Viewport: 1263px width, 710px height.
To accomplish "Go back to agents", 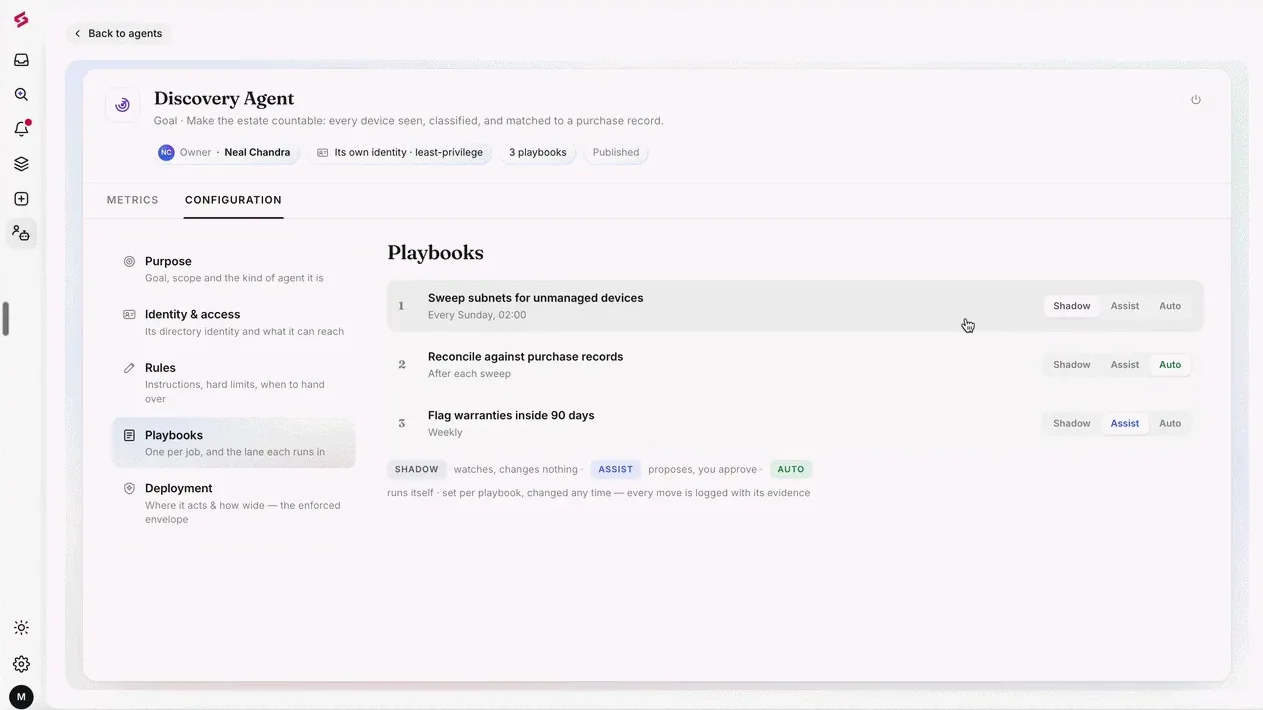I will (118, 33).
